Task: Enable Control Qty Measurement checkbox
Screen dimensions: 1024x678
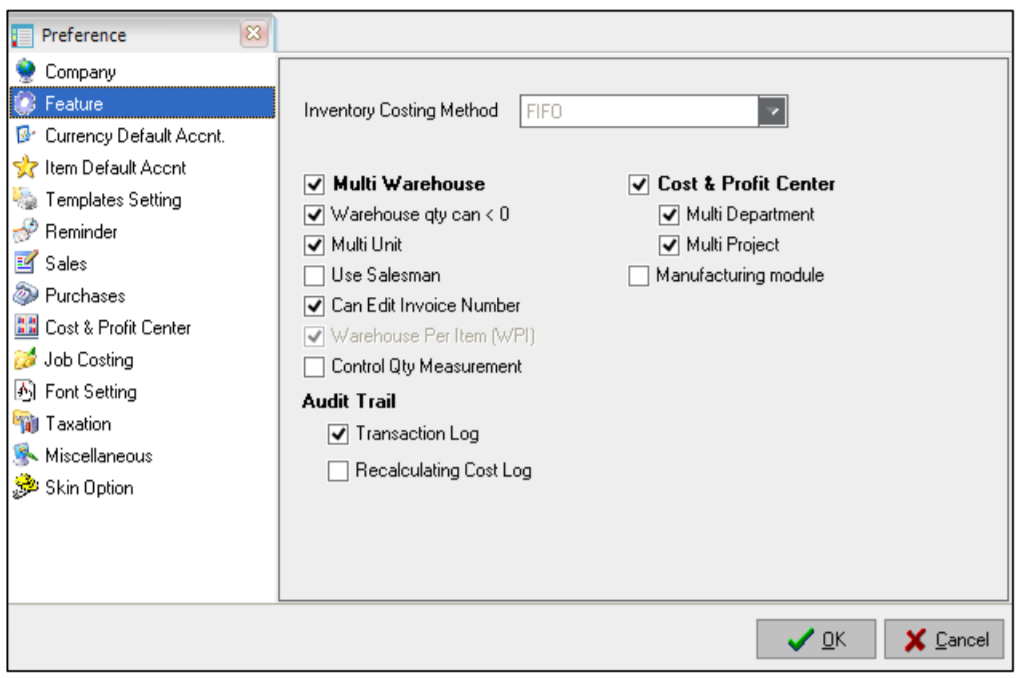Action: point(314,366)
